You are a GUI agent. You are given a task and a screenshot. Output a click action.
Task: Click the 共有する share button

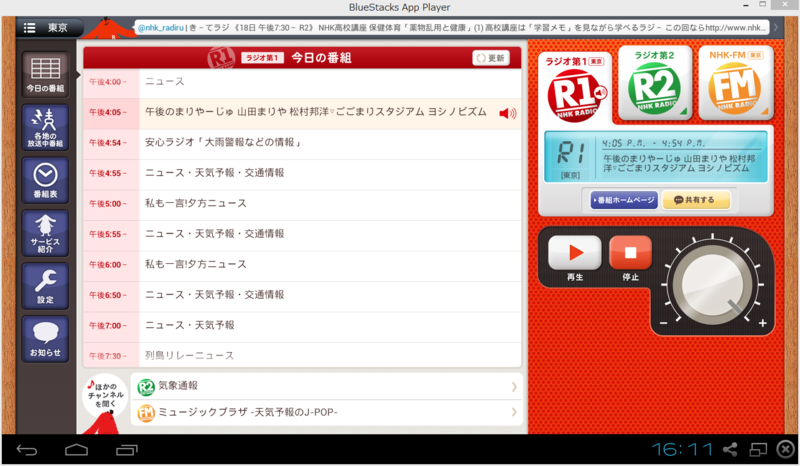[x=696, y=200]
